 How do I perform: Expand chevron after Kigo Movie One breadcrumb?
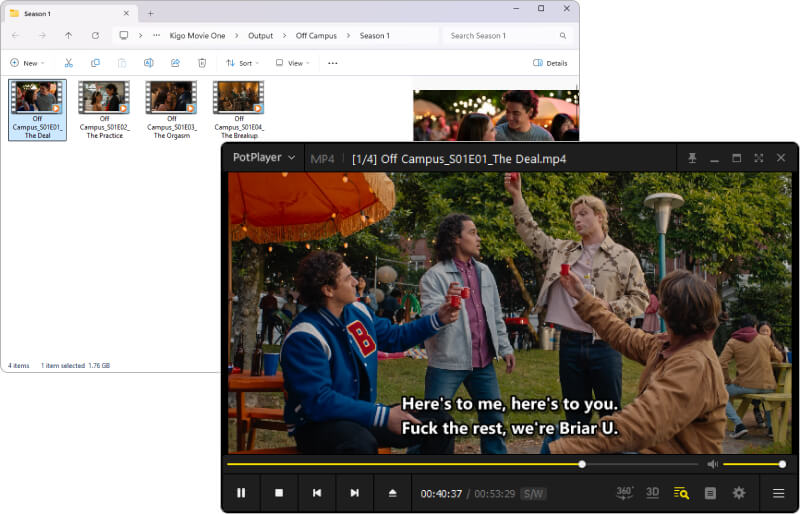pos(237,36)
